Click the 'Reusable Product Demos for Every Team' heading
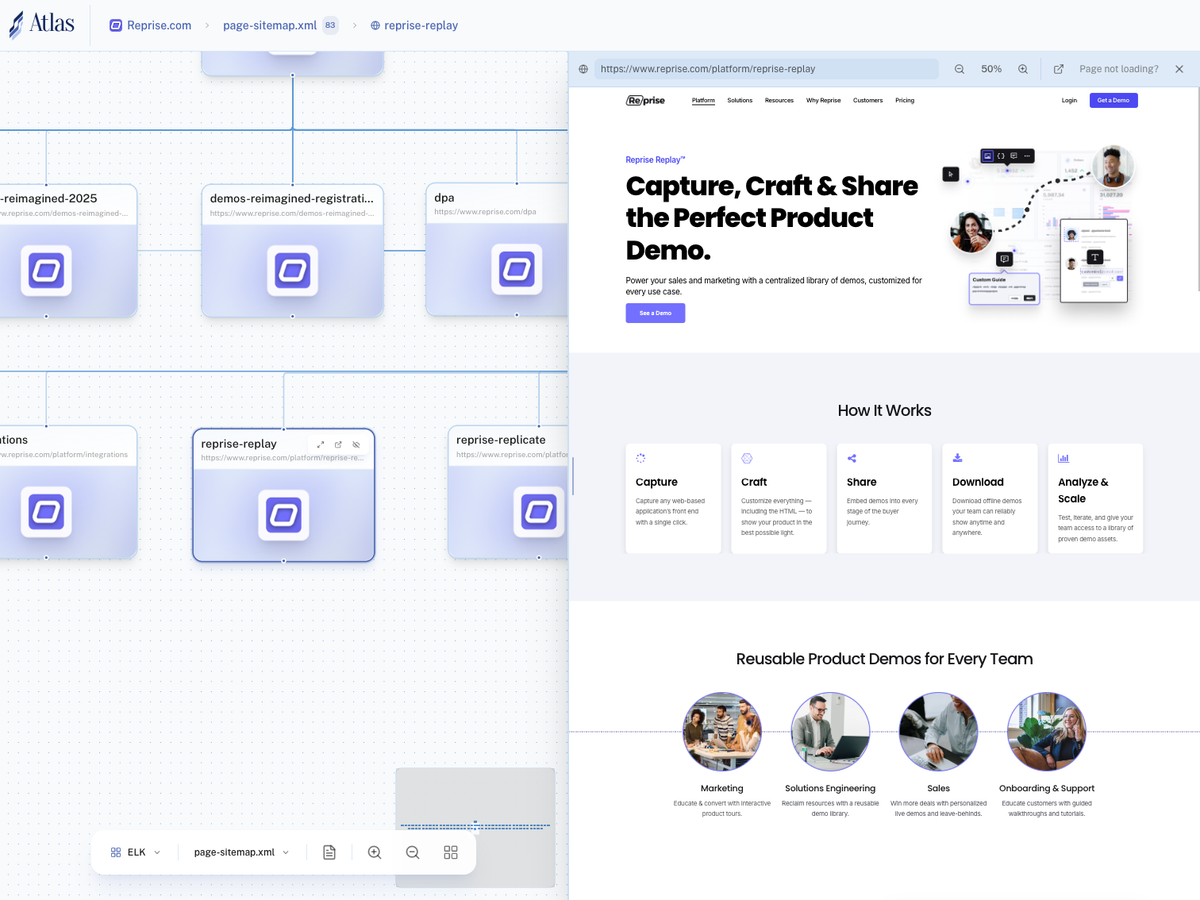 pos(884,659)
